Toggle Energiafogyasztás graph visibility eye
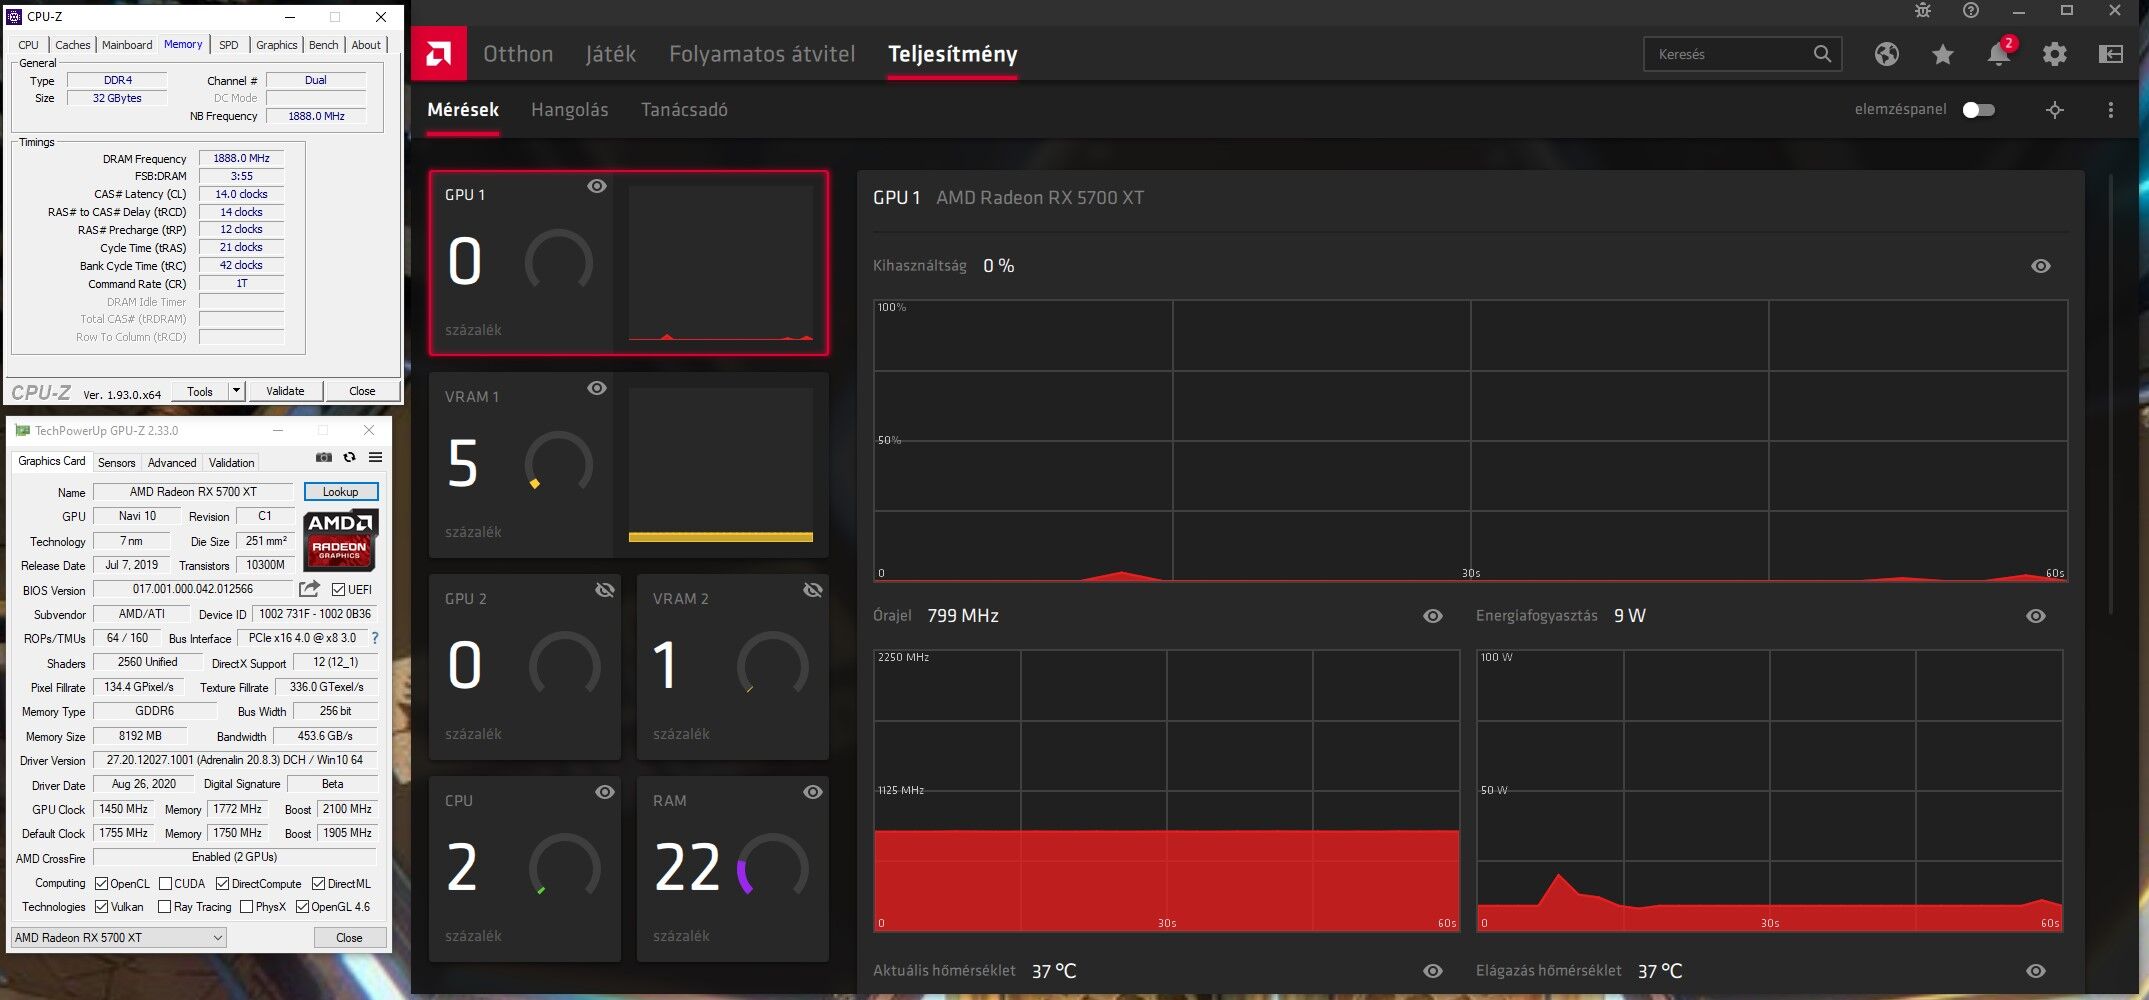Viewport: 2149px width, 1000px height. (x=2035, y=616)
